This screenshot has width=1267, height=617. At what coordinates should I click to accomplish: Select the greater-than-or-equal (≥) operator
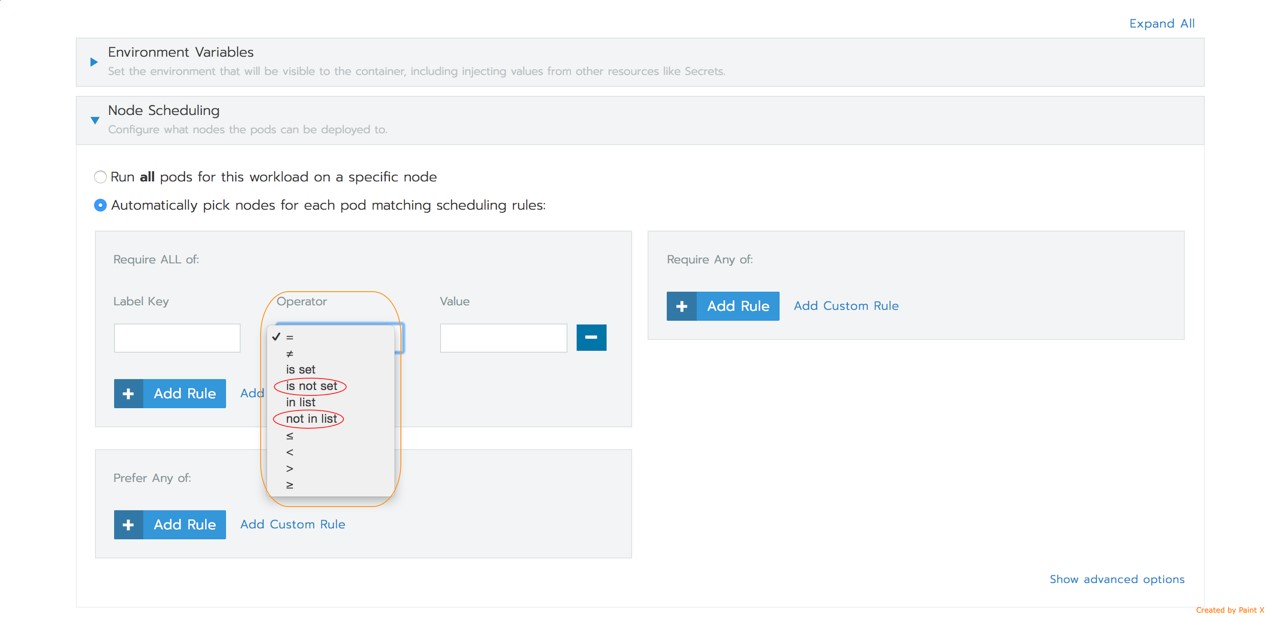point(290,485)
